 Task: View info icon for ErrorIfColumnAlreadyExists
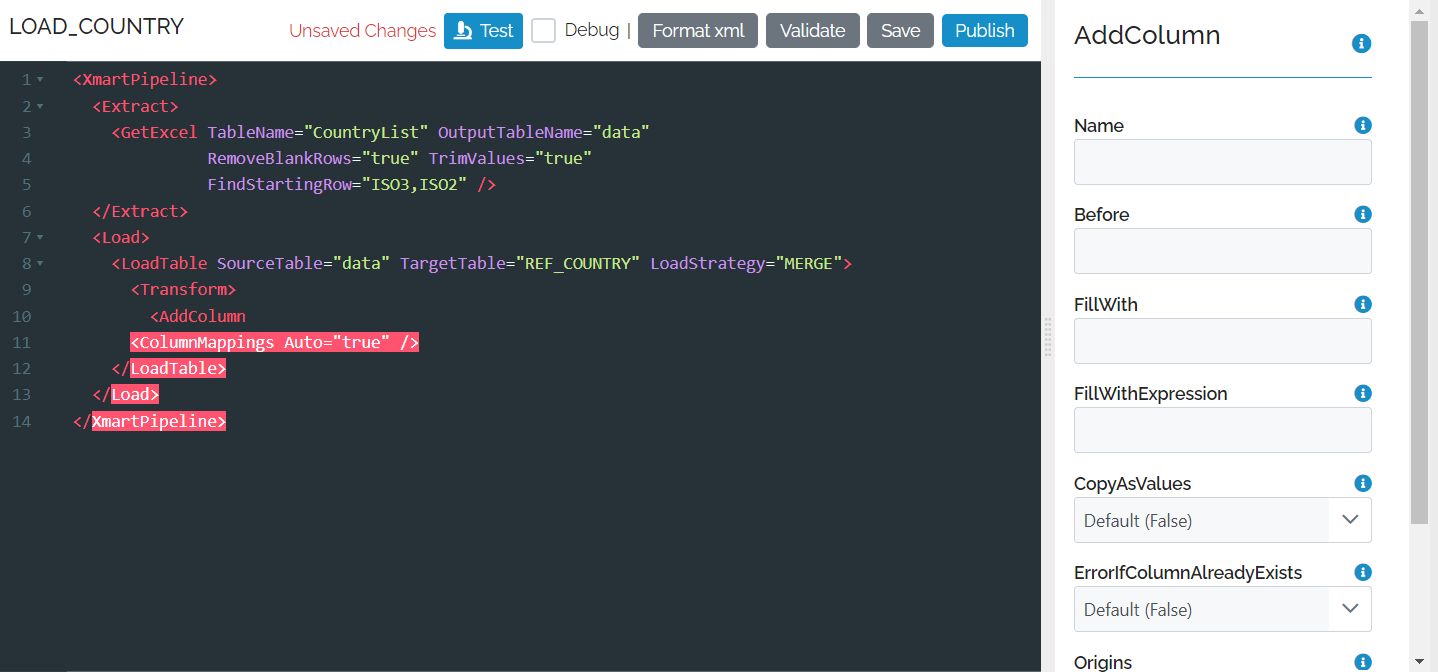pyautogui.click(x=1362, y=573)
